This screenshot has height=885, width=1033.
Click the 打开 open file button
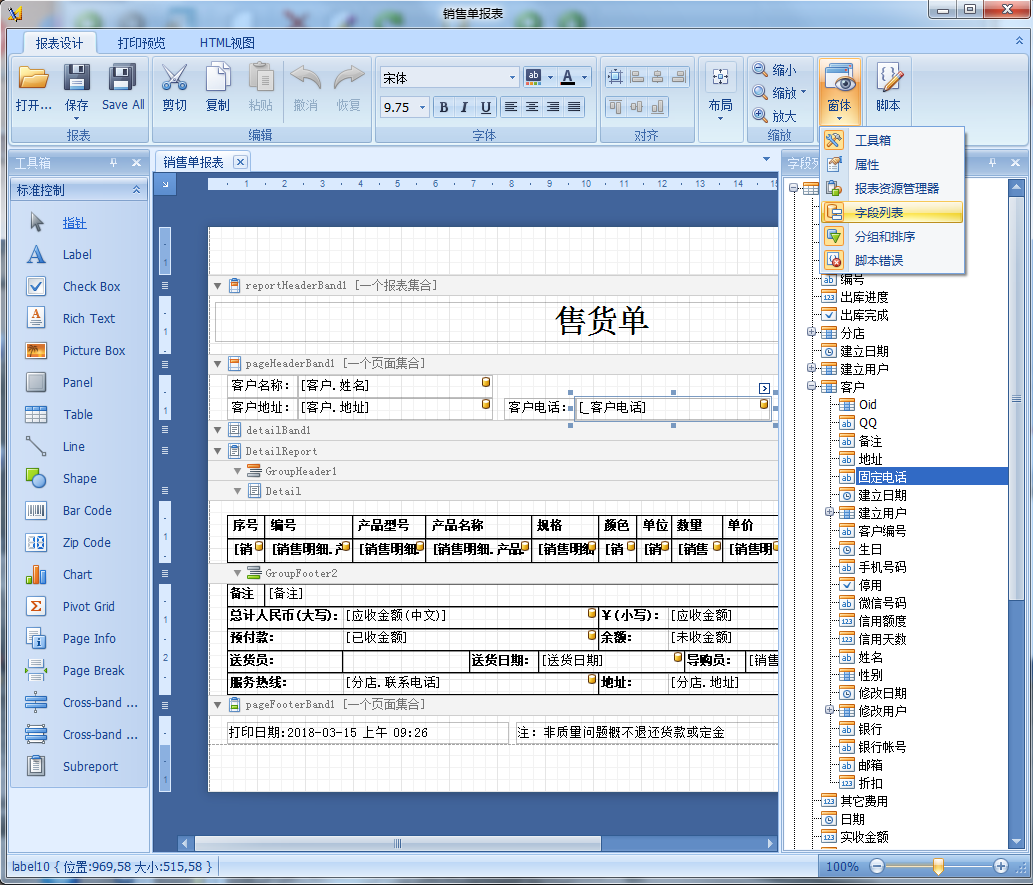pyautogui.click(x=34, y=86)
